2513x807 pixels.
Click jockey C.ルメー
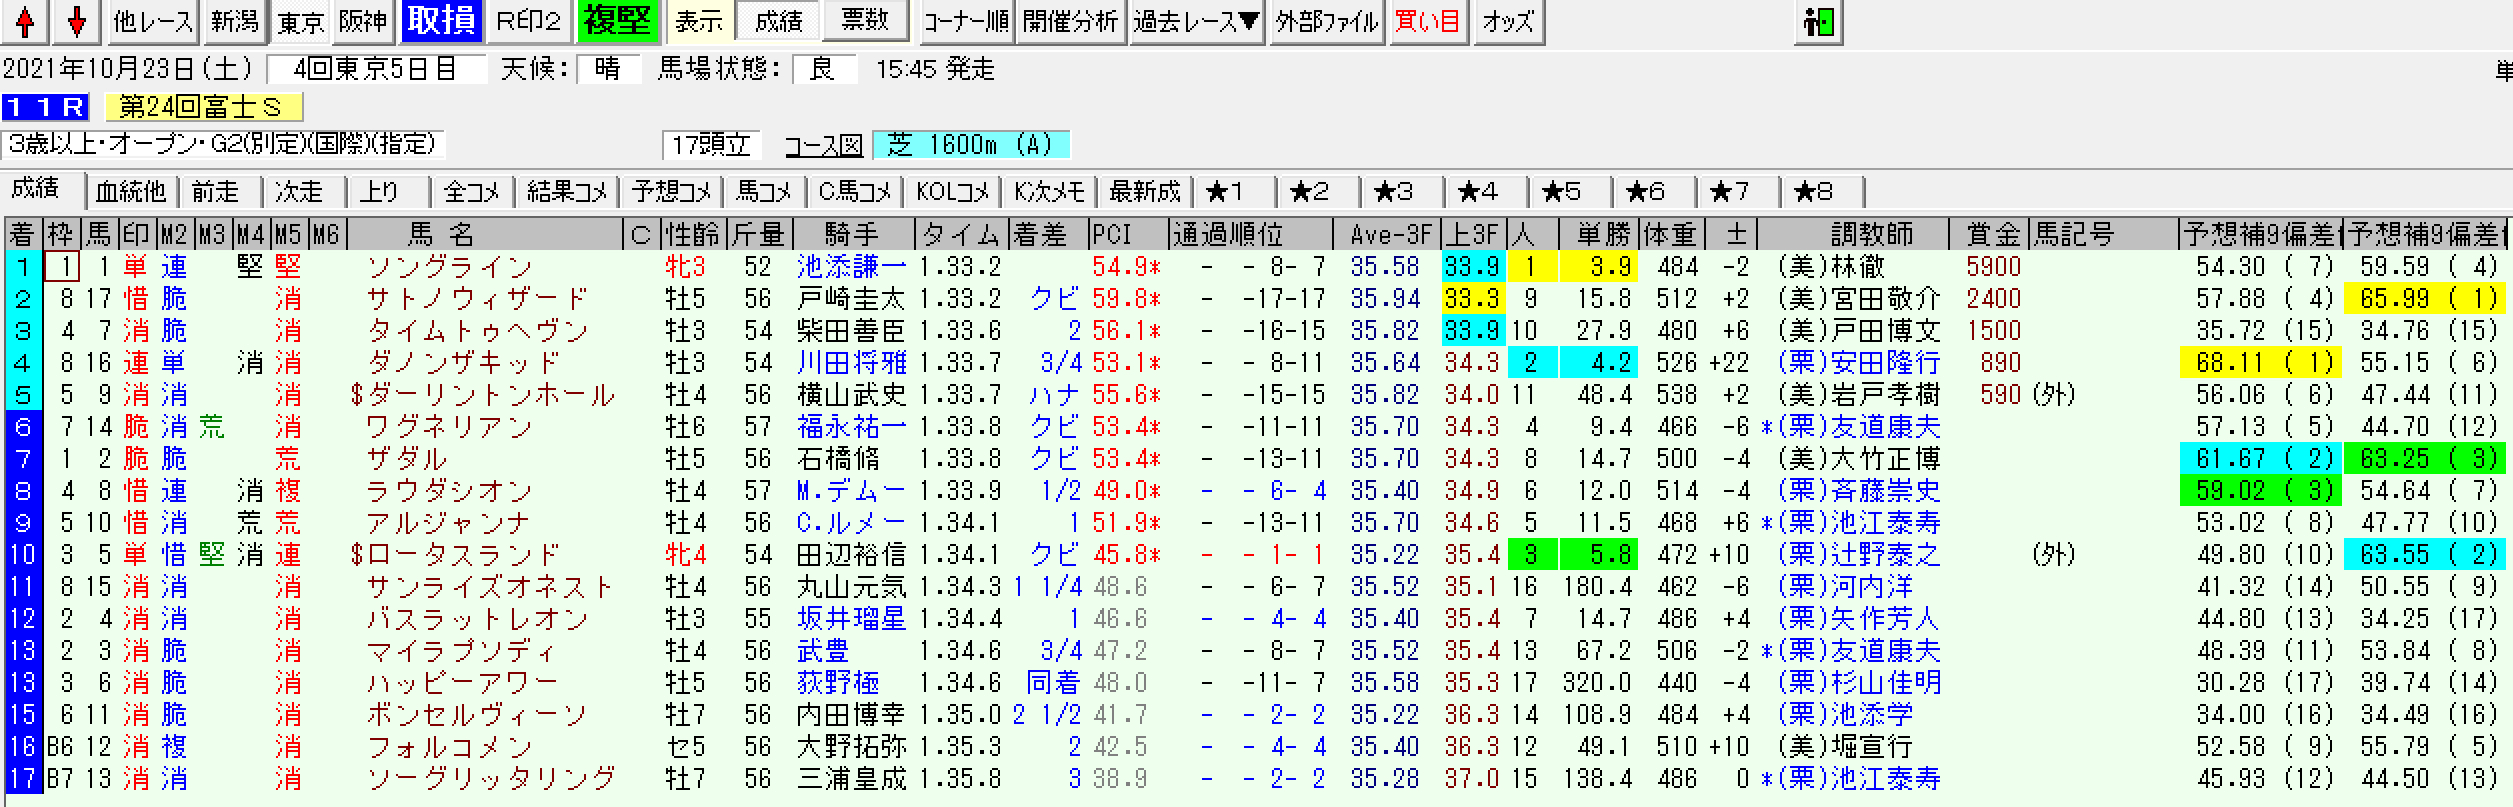click(x=851, y=523)
